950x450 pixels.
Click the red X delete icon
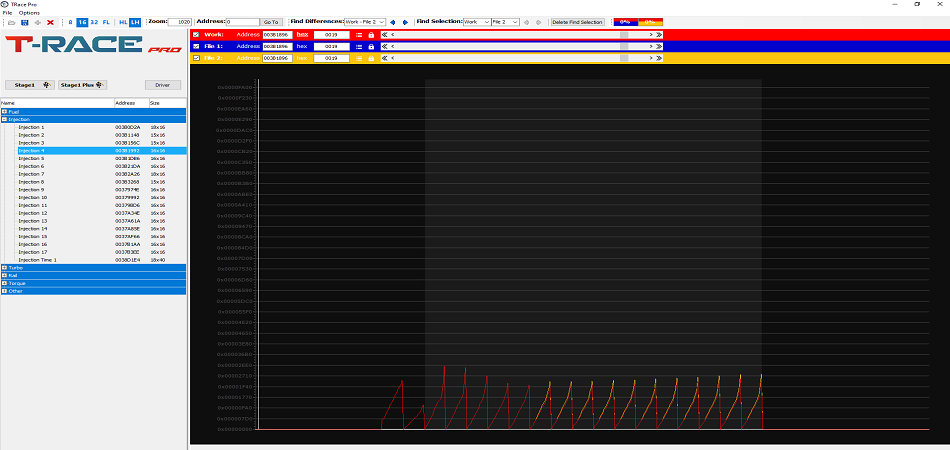point(50,21)
